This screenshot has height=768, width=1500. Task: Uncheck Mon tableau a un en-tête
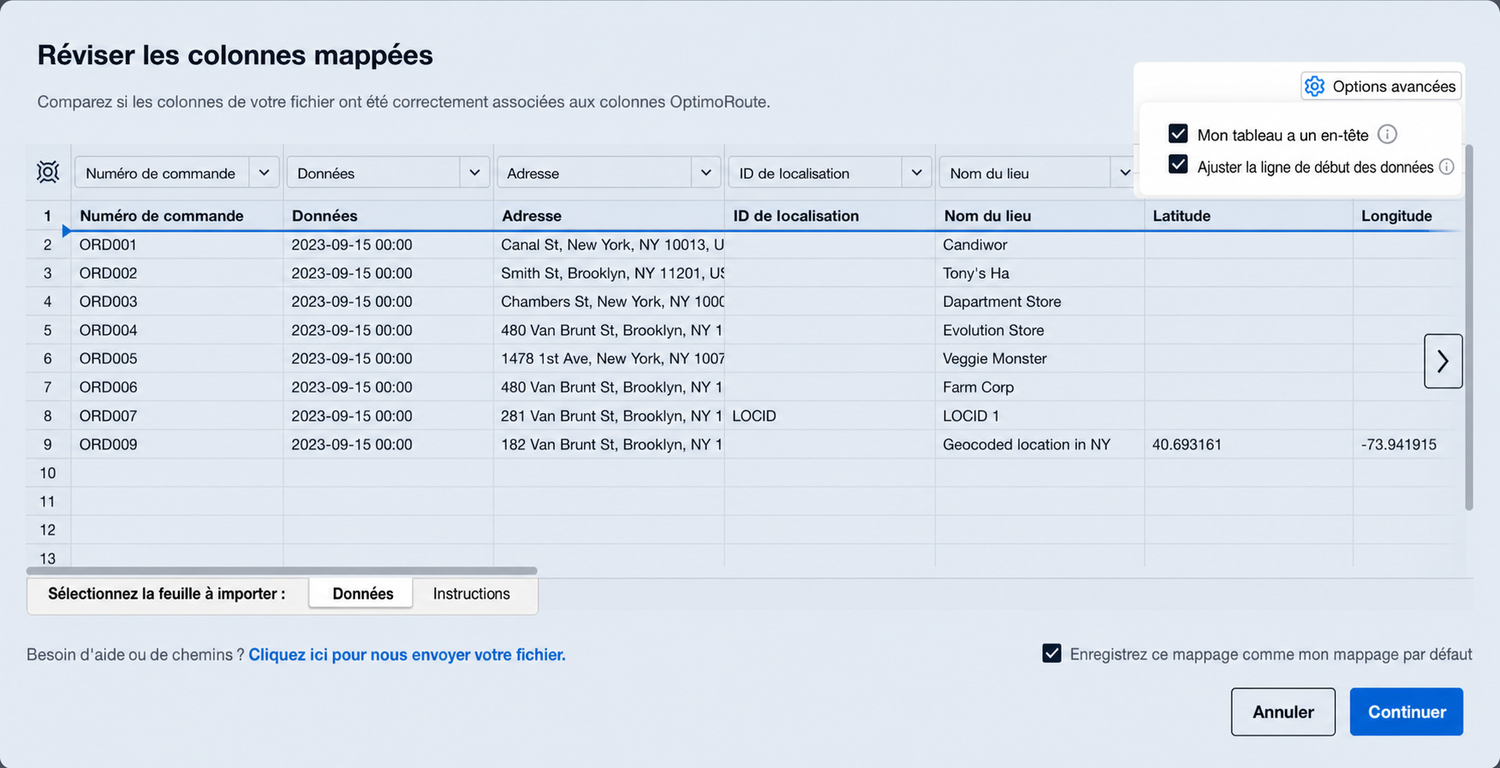tap(1178, 134)
